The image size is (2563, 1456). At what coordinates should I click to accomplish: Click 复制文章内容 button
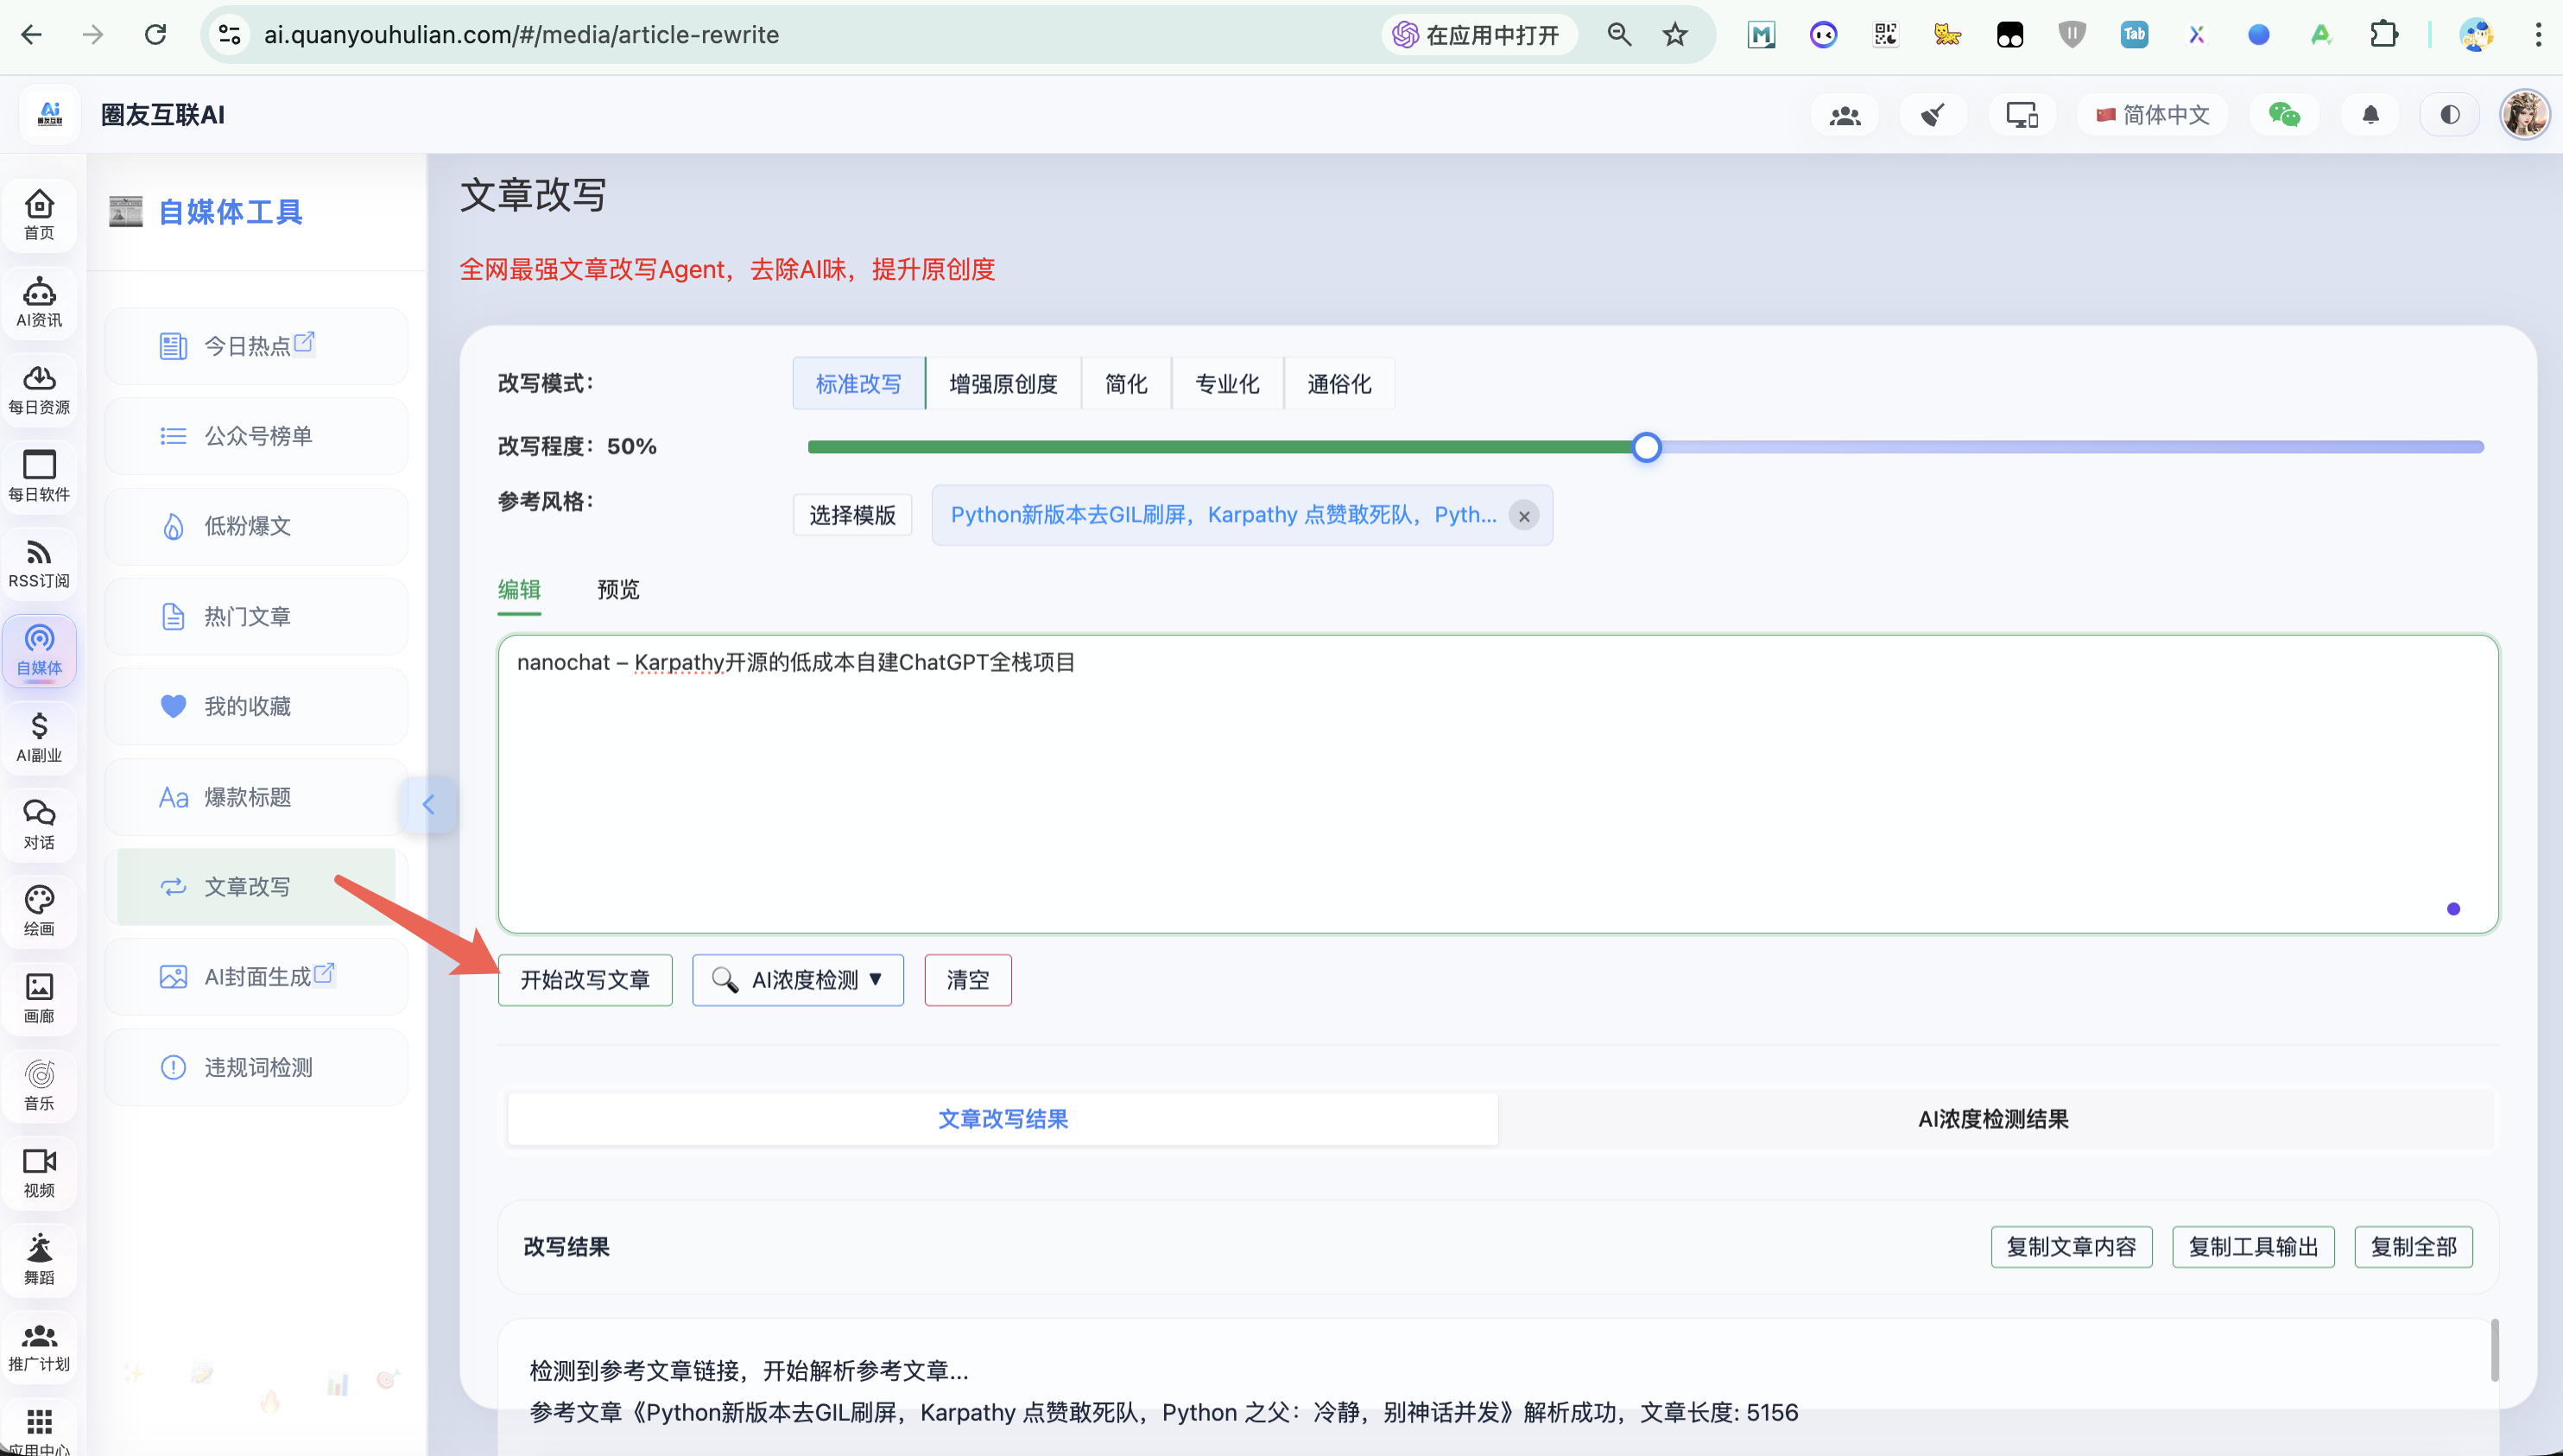click(2070, 1247)
